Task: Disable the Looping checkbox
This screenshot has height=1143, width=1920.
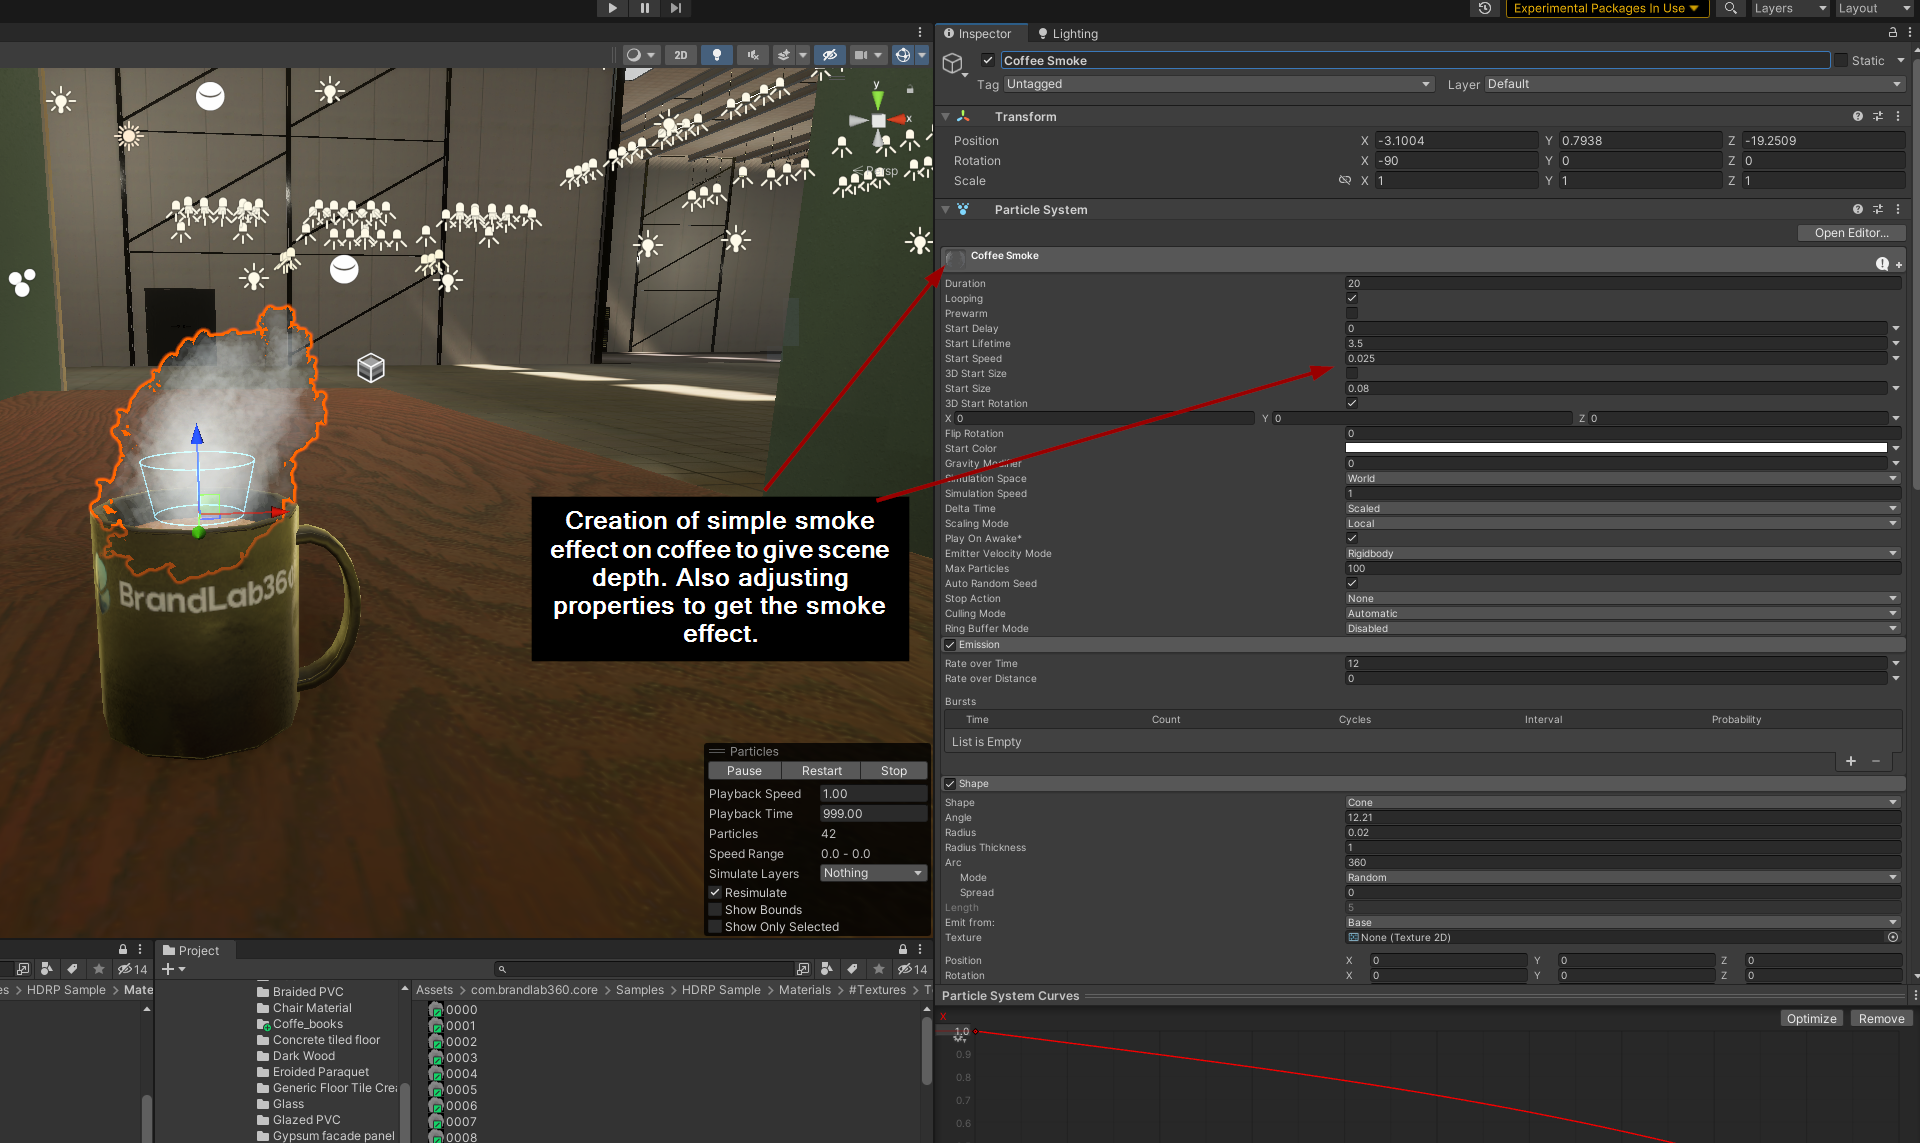Action: click(1352, 298)
